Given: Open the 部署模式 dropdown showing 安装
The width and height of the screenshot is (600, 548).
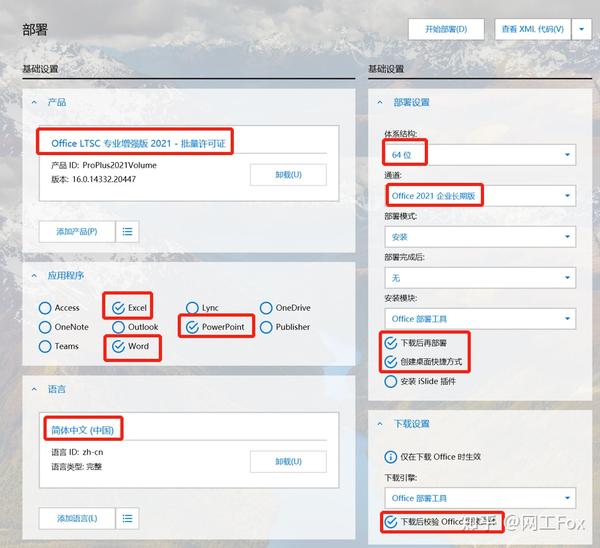Looking at the screenshot, I should 480,236.
